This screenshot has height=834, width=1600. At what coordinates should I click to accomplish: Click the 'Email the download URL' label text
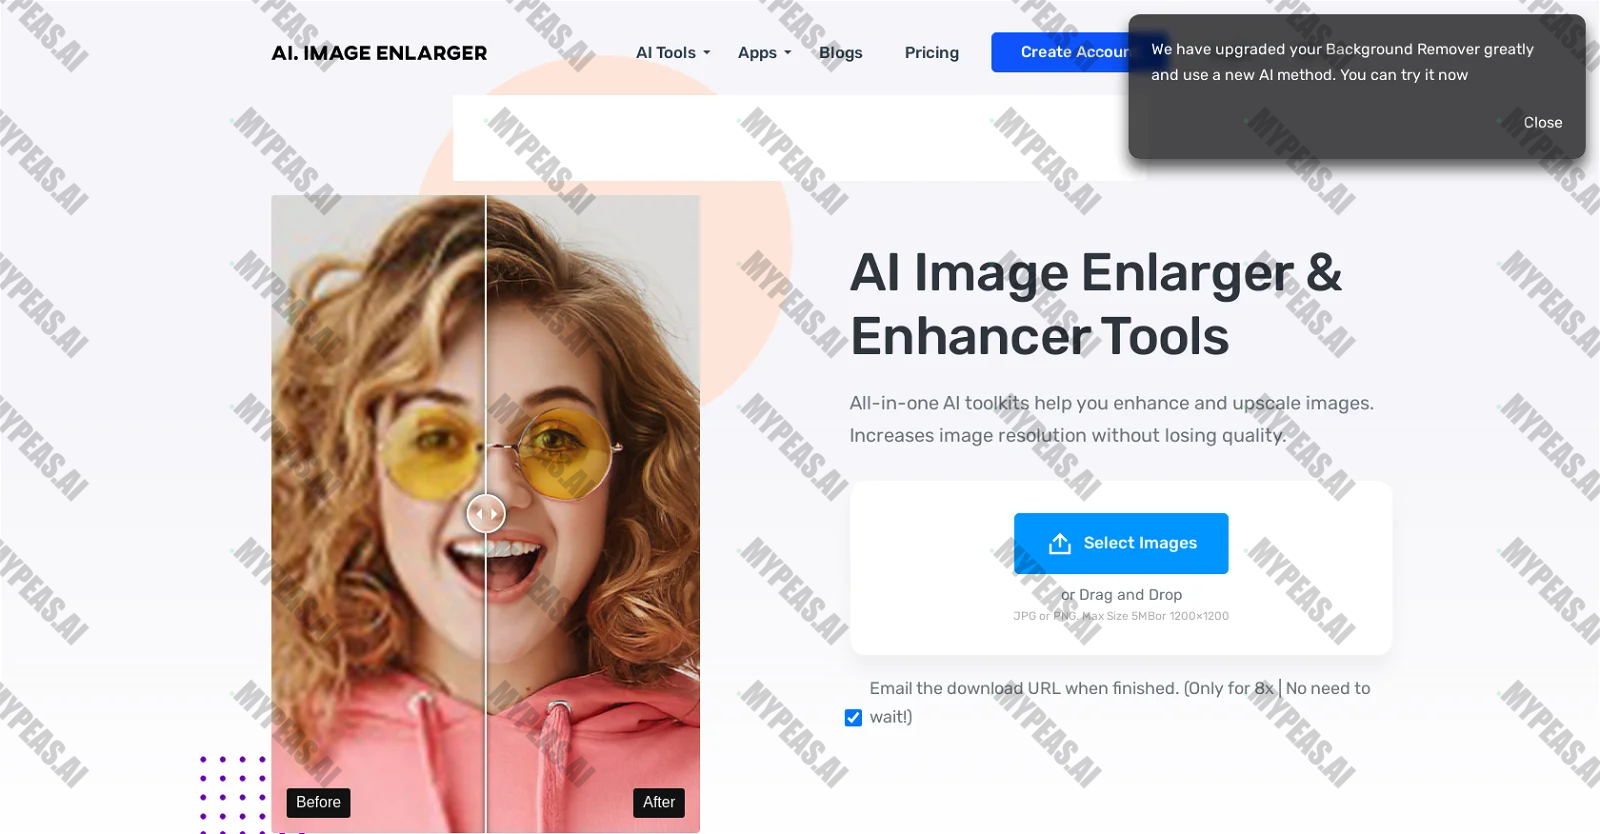tap(1120, 702)
